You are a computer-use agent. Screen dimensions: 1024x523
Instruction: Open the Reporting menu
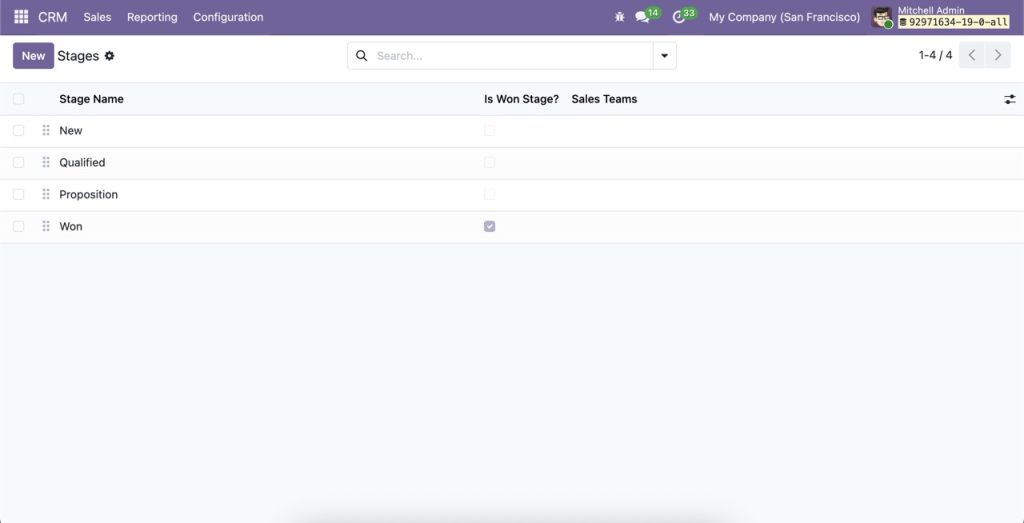(x=152, y=17)
